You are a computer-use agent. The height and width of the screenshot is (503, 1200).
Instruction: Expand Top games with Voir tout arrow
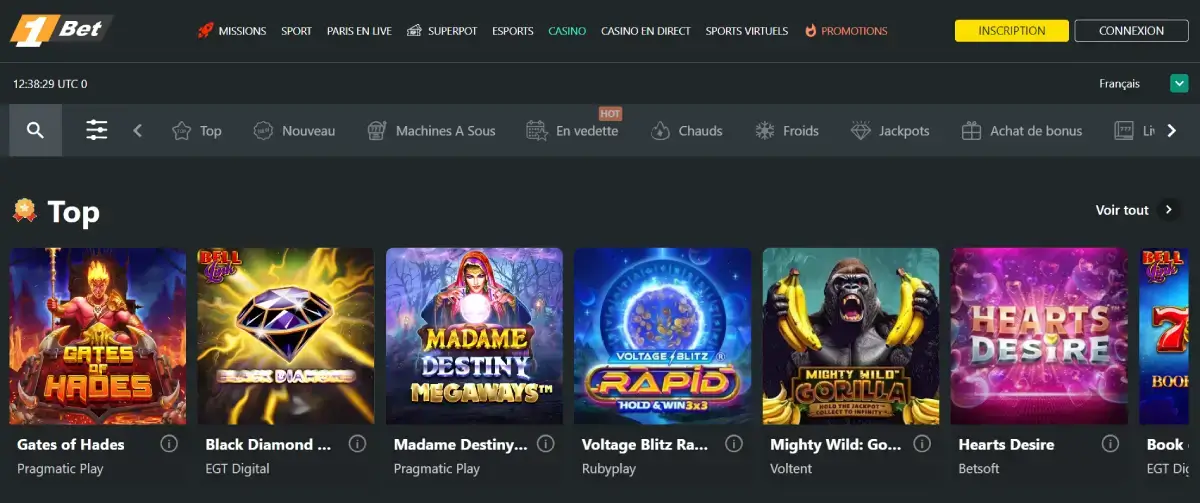click(1168, 210)
